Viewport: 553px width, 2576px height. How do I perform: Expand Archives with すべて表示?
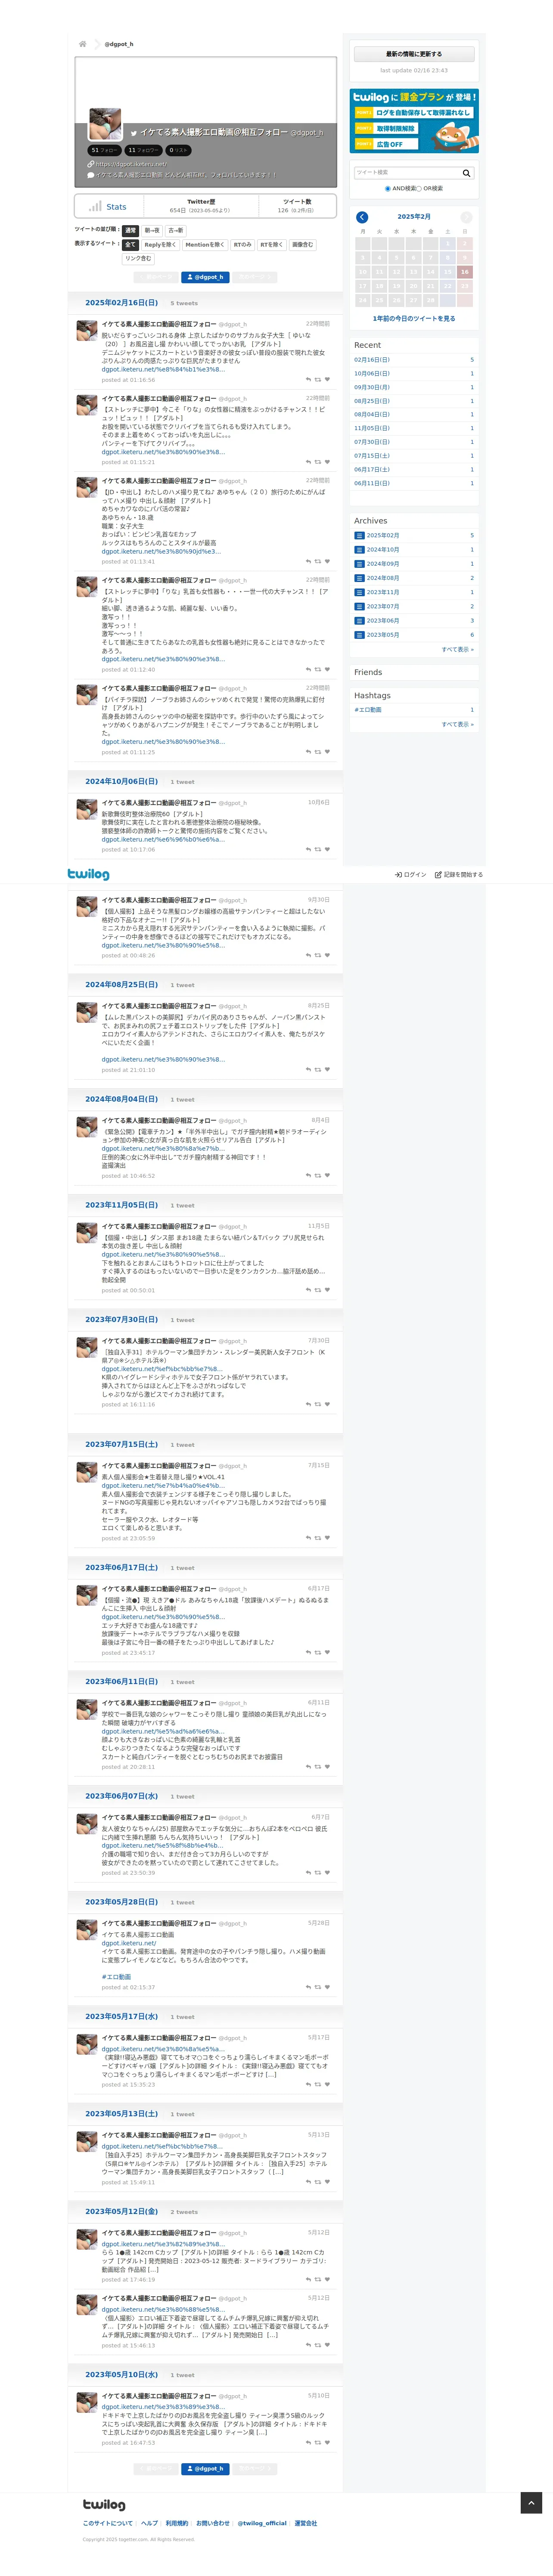(458, 649)
